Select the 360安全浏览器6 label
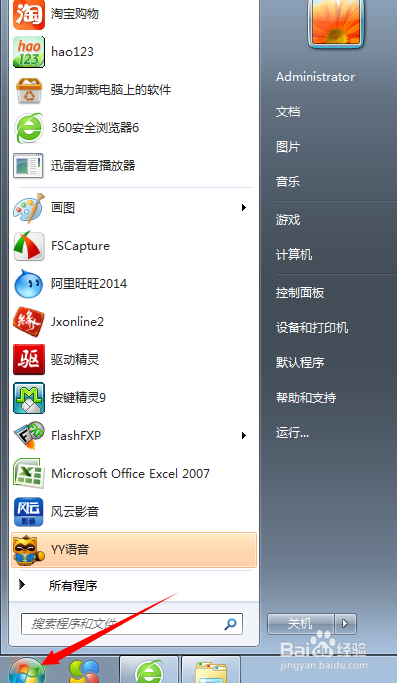Image resolution: width=397 pixels, height=683 pixels. coord(95,128)
